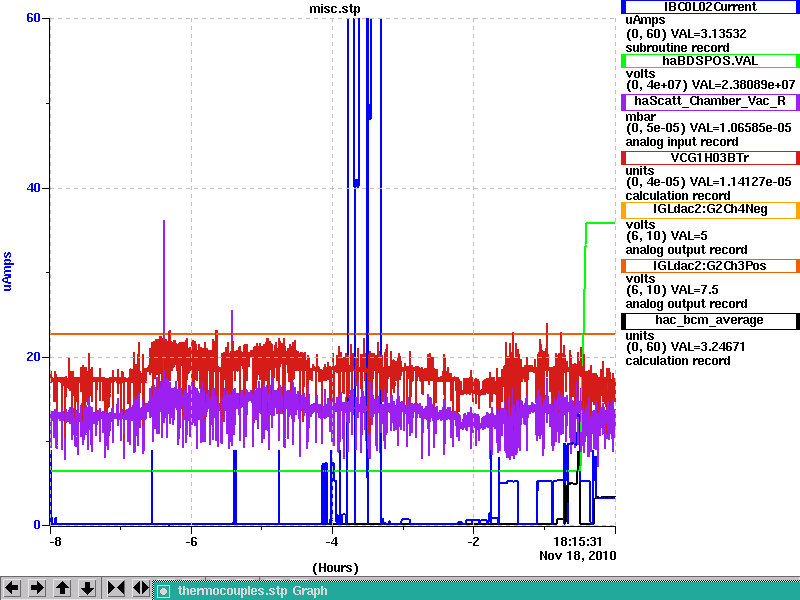Viewport: 800px width, 600px height.
Task: Click the -4 hours x-axis tick label
Action: 332,542
